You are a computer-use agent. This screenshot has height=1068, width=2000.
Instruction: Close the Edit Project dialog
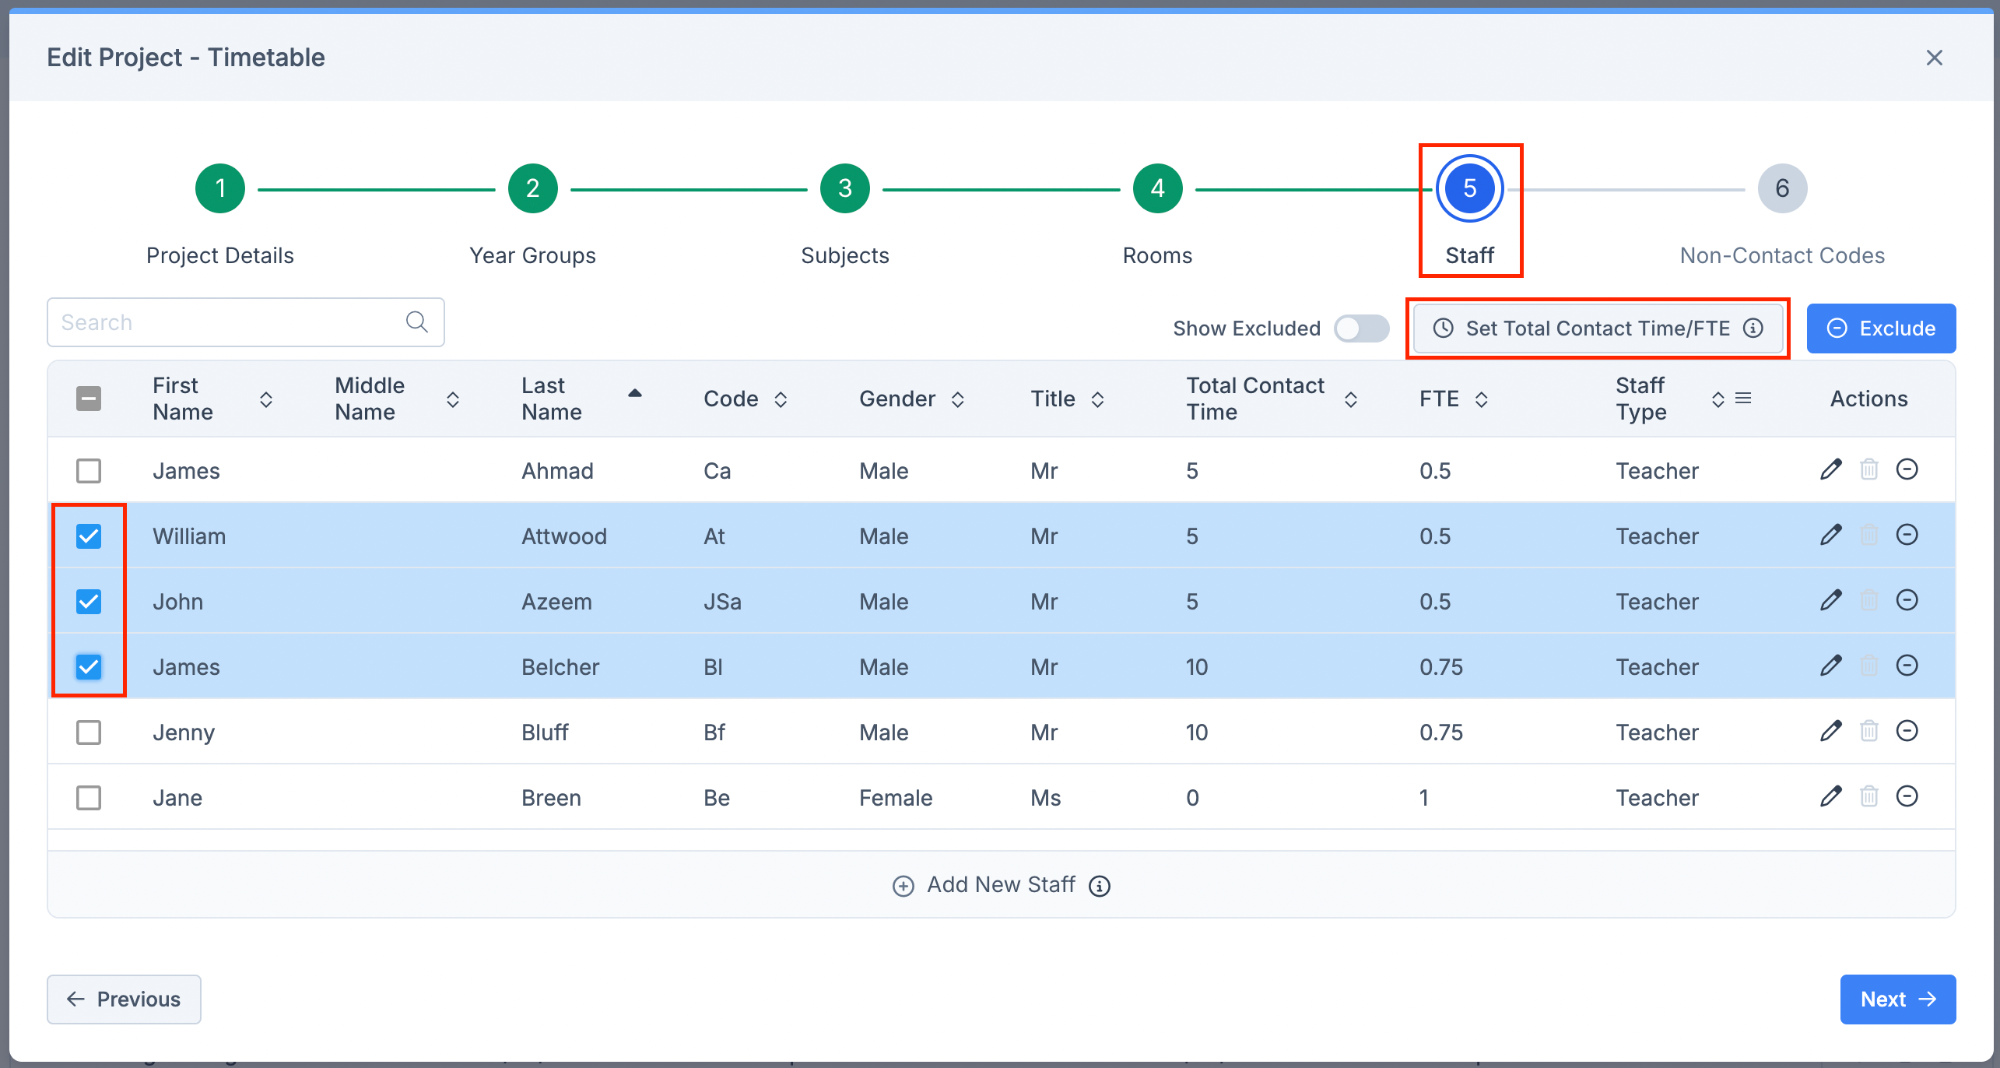[1934, 58]
